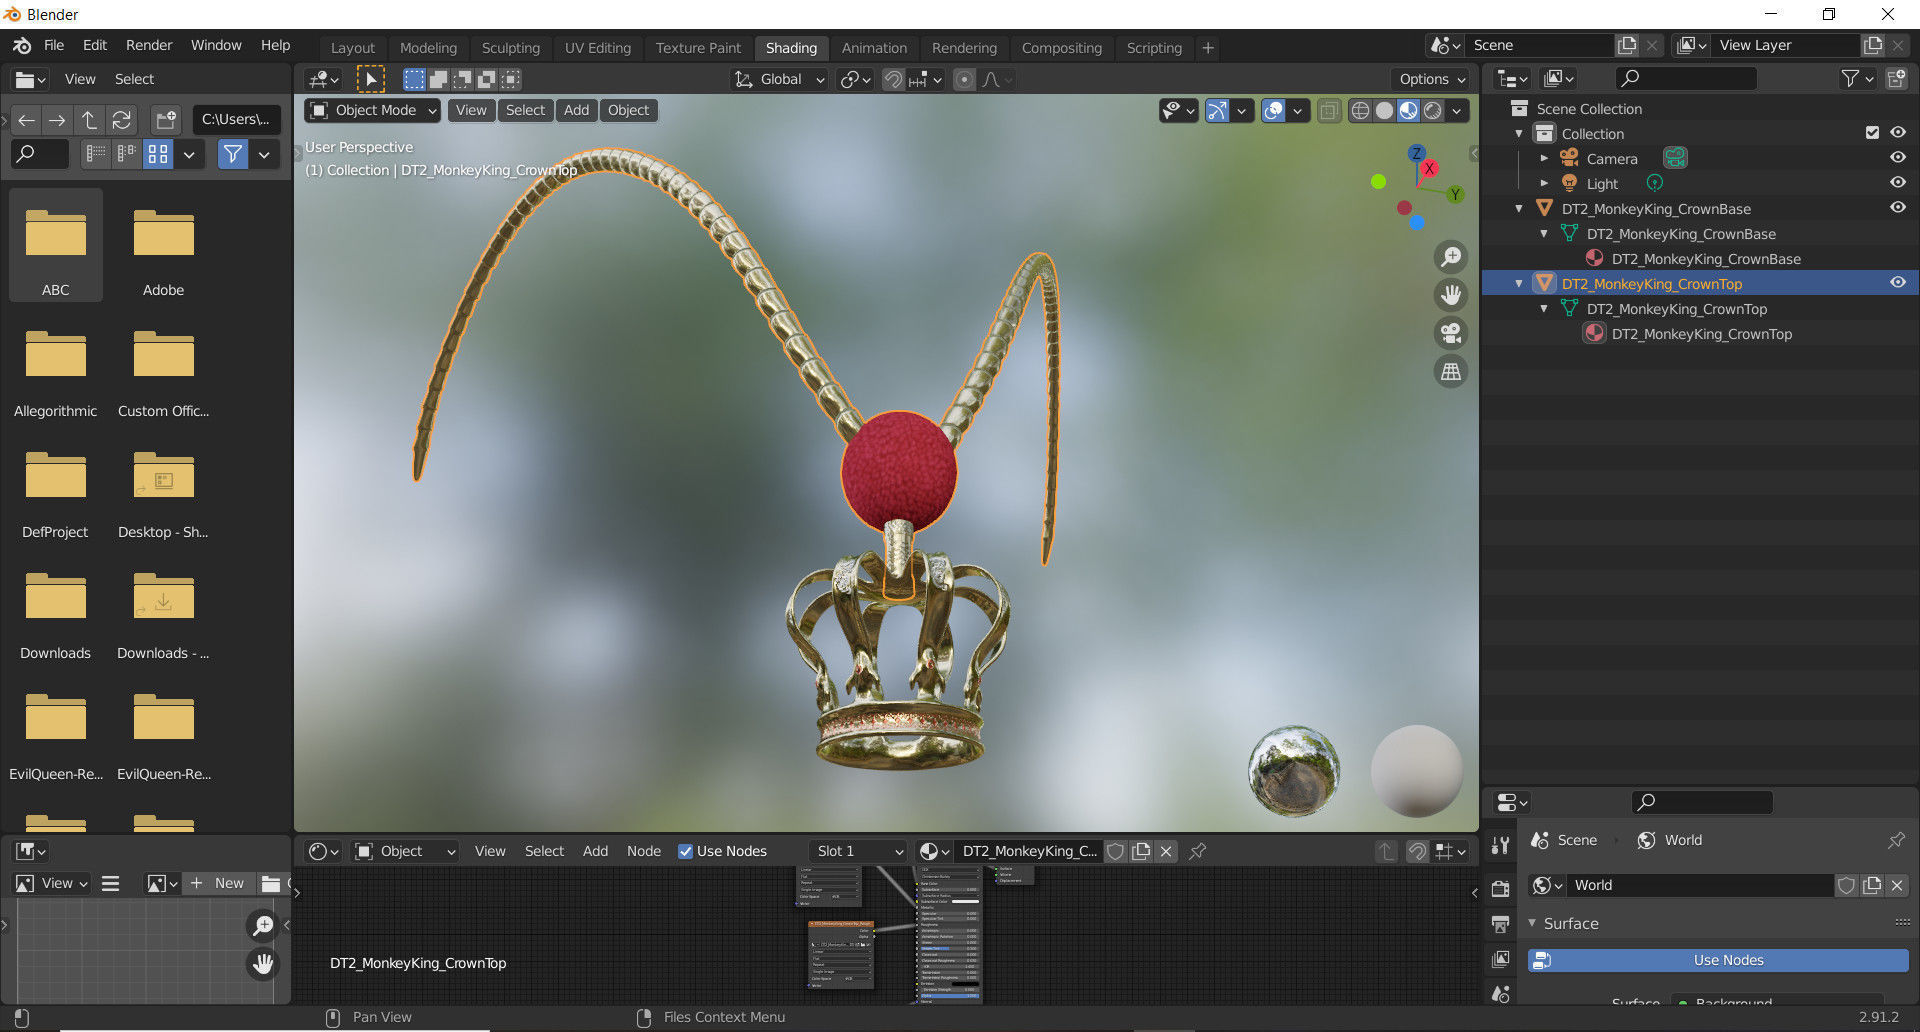
Task: Open the Output properties tab
Action: (1500, 924)
